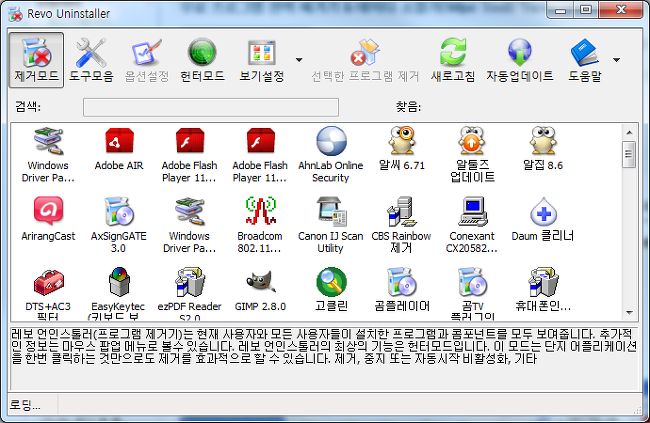Select the 제거모드 uninstaller toolbar button
This screenshot has width=650, height=423.
click(36, 60)
